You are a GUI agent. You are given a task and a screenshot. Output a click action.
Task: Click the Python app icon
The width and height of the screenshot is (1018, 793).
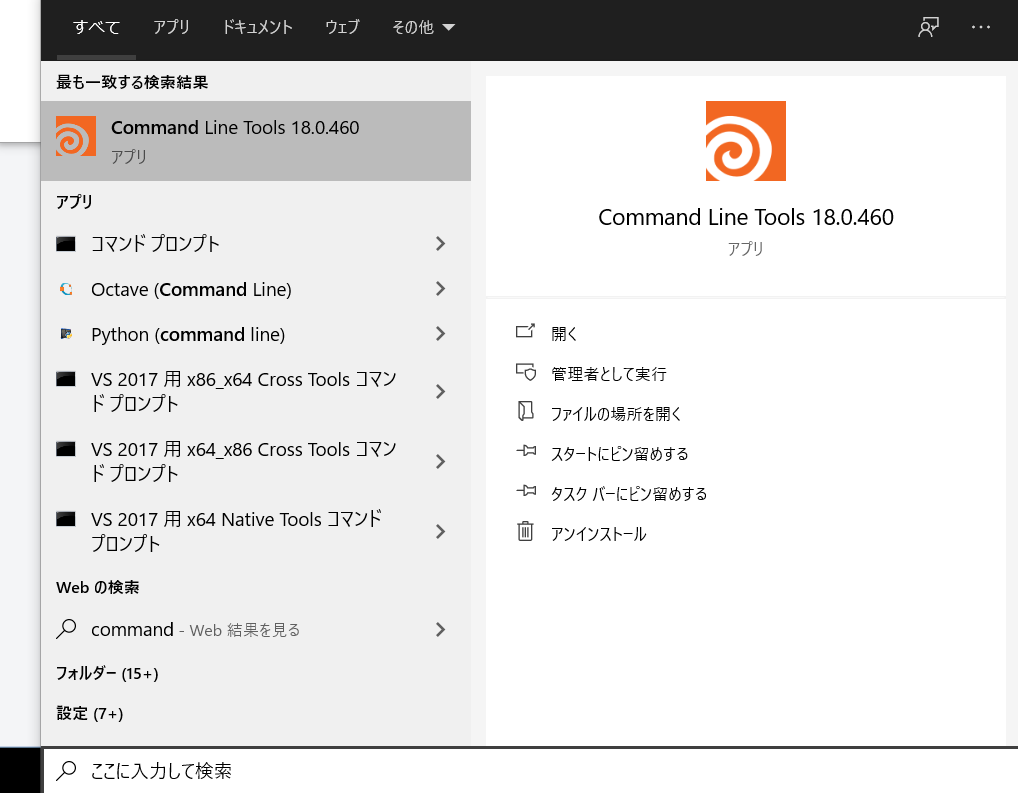[66, 334]
